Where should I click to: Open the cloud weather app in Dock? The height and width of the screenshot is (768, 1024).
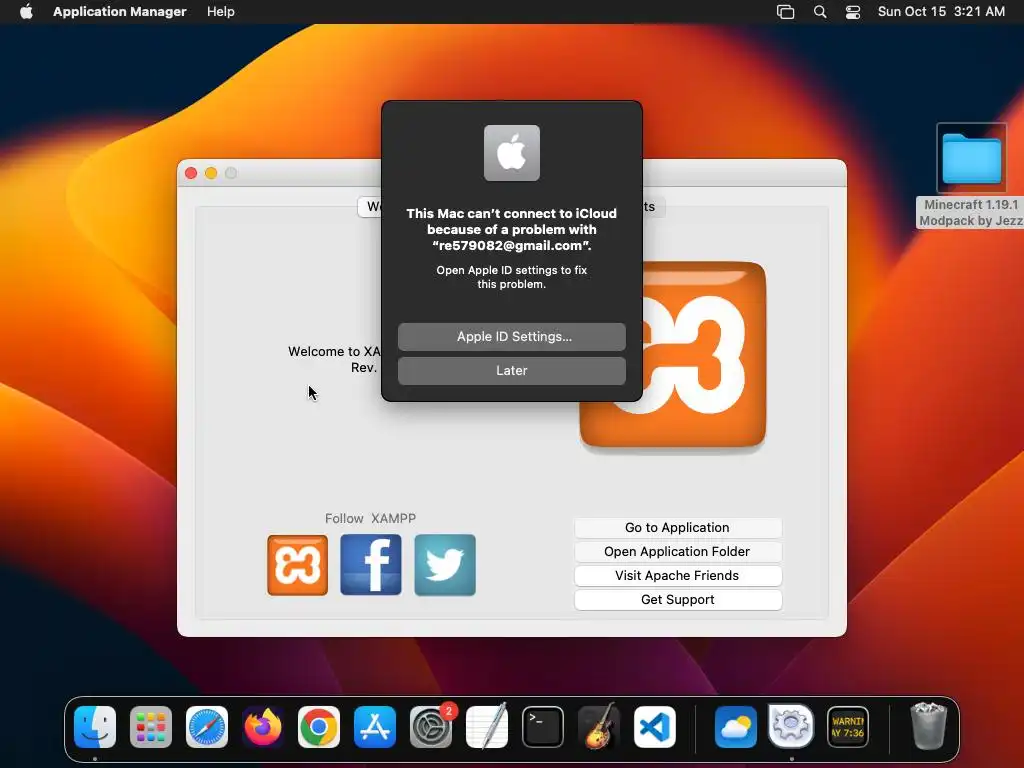735,727
